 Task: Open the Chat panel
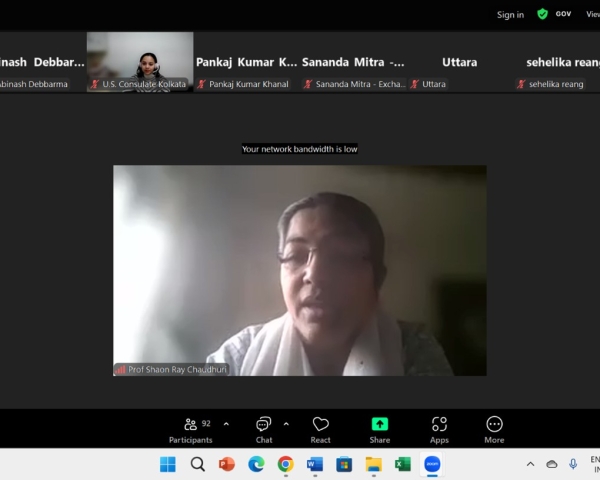[x=263, y=429]
